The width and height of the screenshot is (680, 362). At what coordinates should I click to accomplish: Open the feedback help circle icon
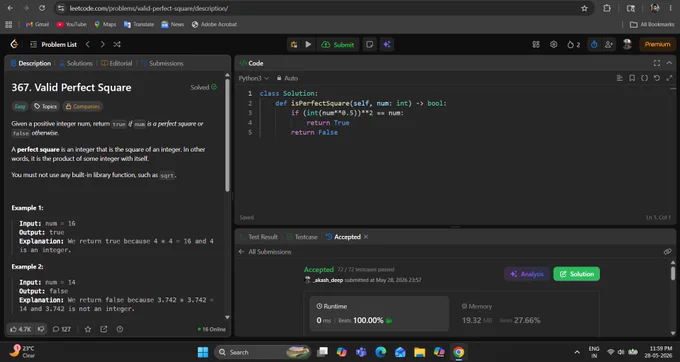120,329
